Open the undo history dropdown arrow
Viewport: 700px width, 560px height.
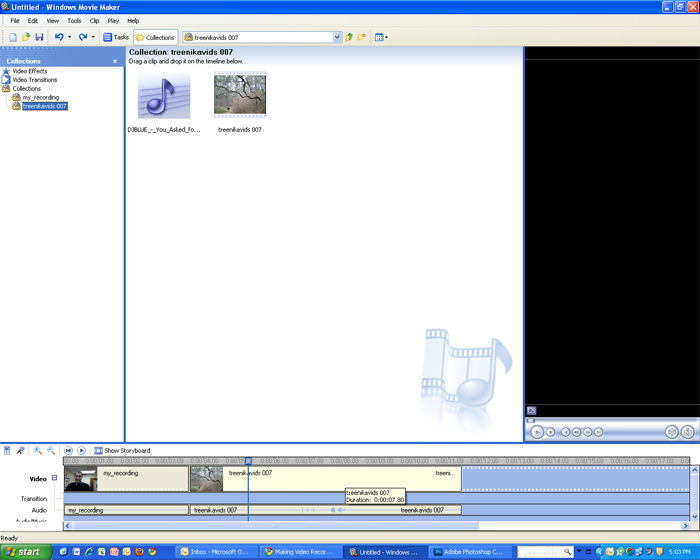[70, 38]
